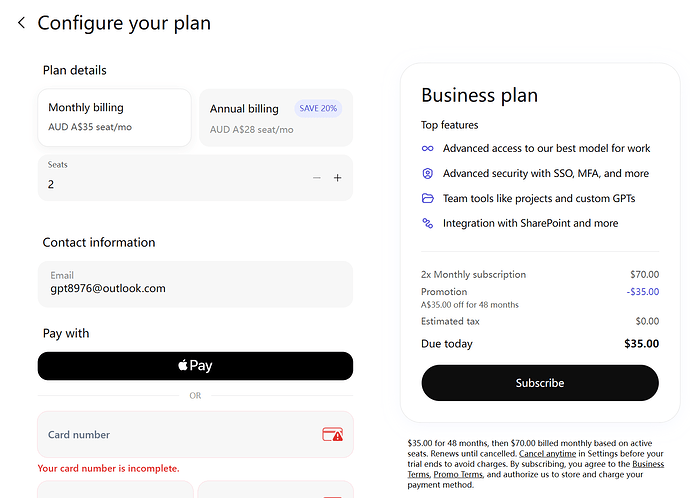Click the folder icon for team tools
The width and height of the screenshot is (690, 498).
[x=428, y=198]
